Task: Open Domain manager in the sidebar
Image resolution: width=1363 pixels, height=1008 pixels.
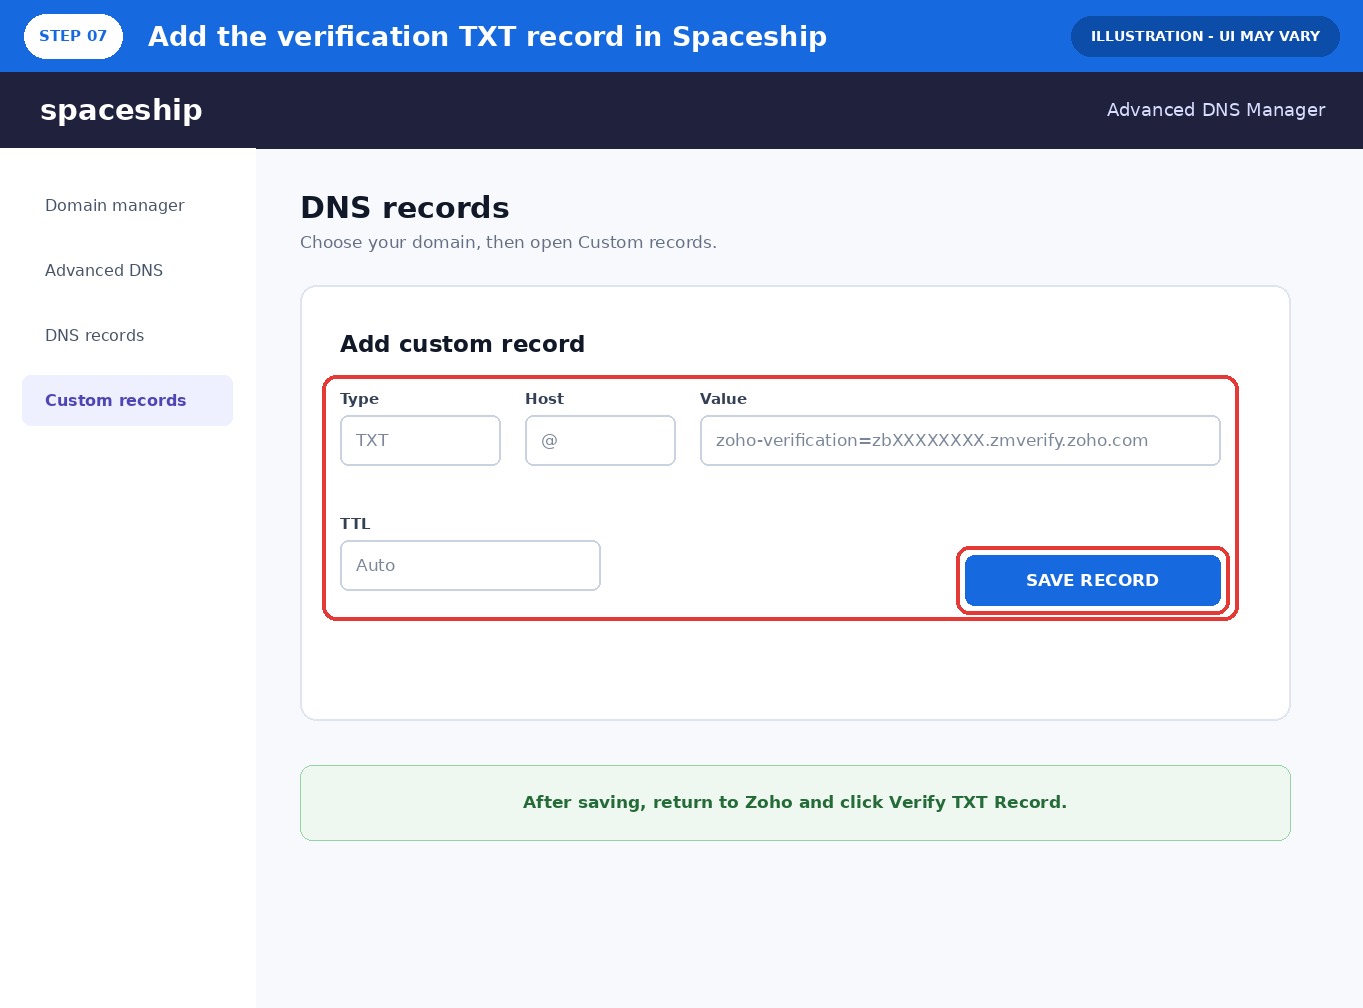Action: (x=115, y=205)
